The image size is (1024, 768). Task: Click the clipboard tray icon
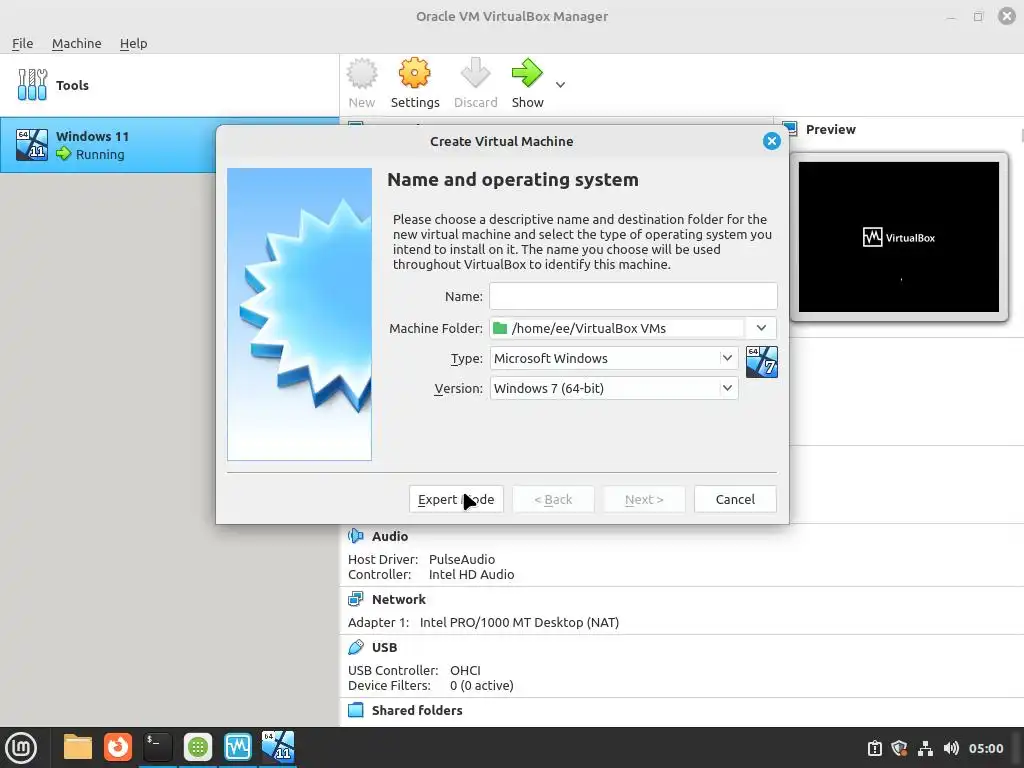(x=874, y=748)
